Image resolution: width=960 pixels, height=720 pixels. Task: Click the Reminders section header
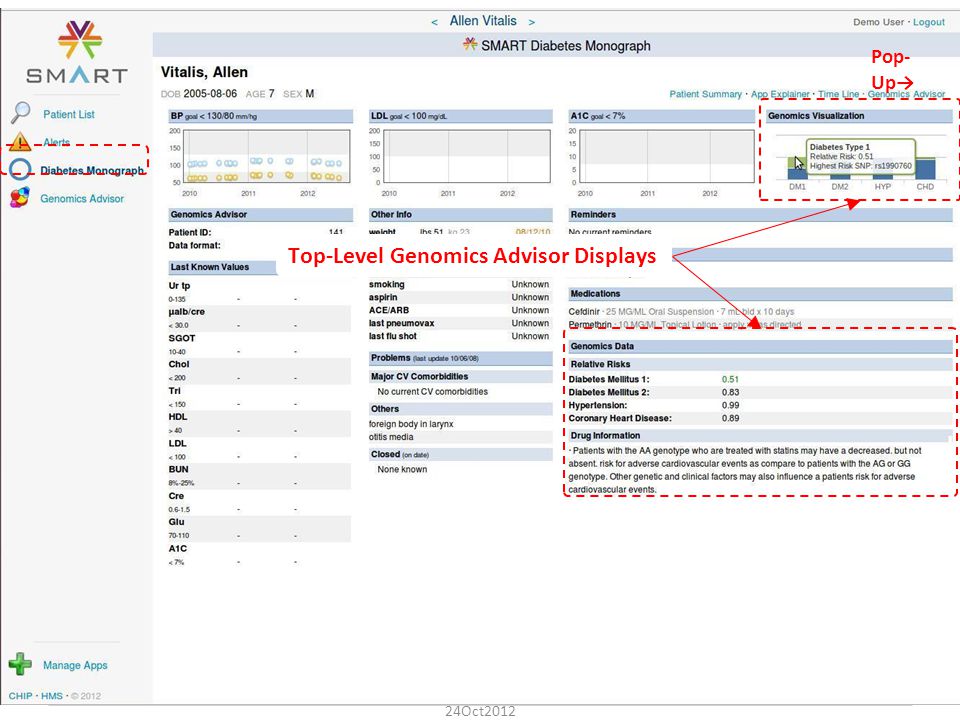pyautogui.click(x=760, y=214)
